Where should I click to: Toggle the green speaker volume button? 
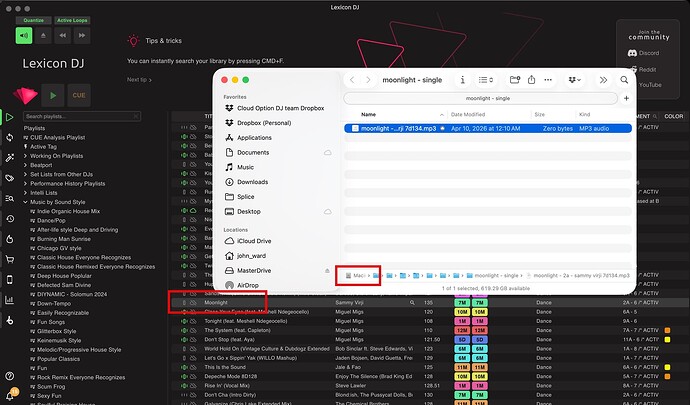click(24, 36)
